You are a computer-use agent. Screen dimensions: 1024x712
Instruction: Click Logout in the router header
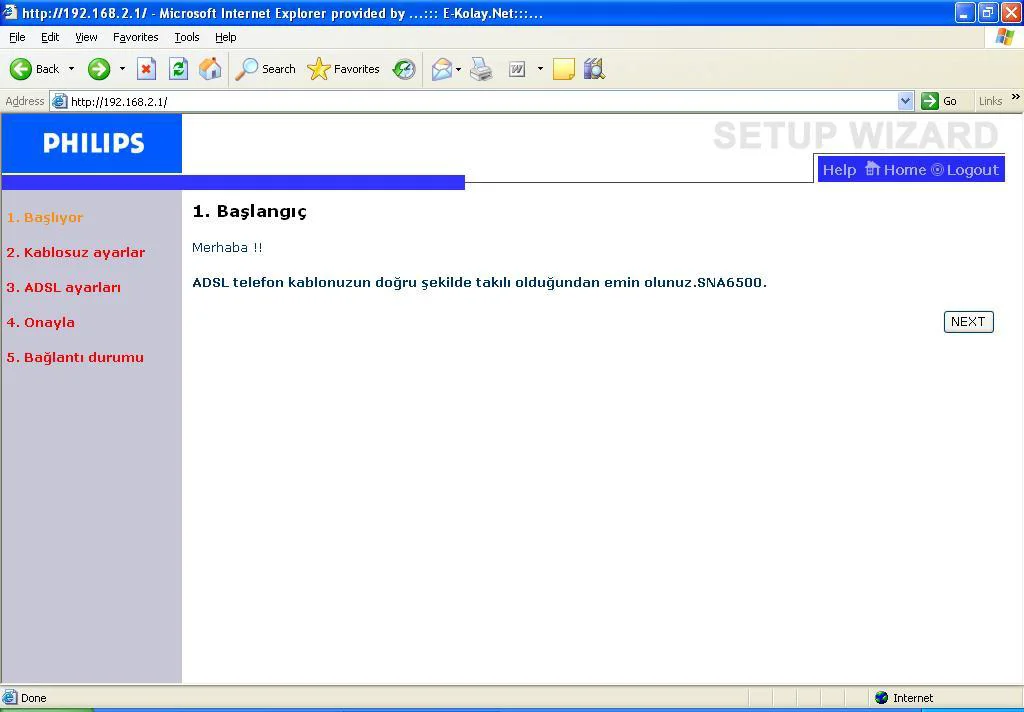pyautogui.click(x=972, y=170)
